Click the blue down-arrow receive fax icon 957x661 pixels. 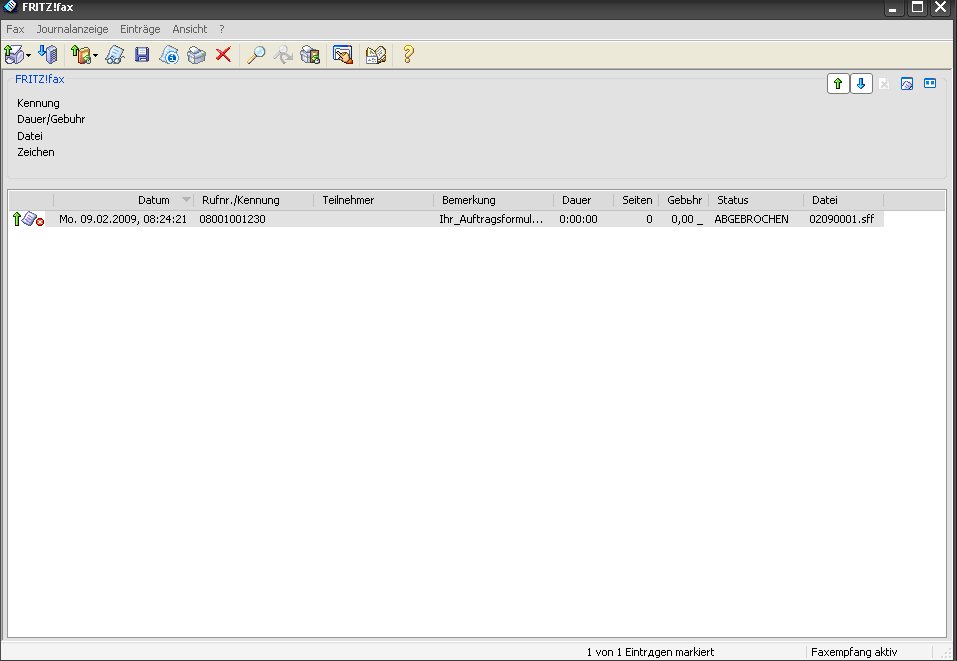[48, 55]
